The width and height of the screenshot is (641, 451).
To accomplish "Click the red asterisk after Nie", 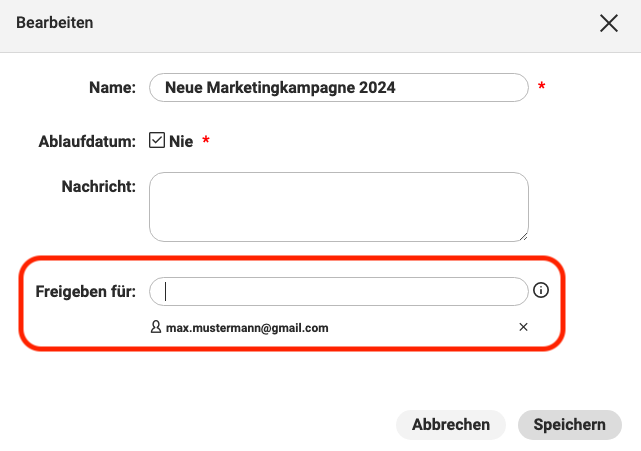I will [206, 140].
